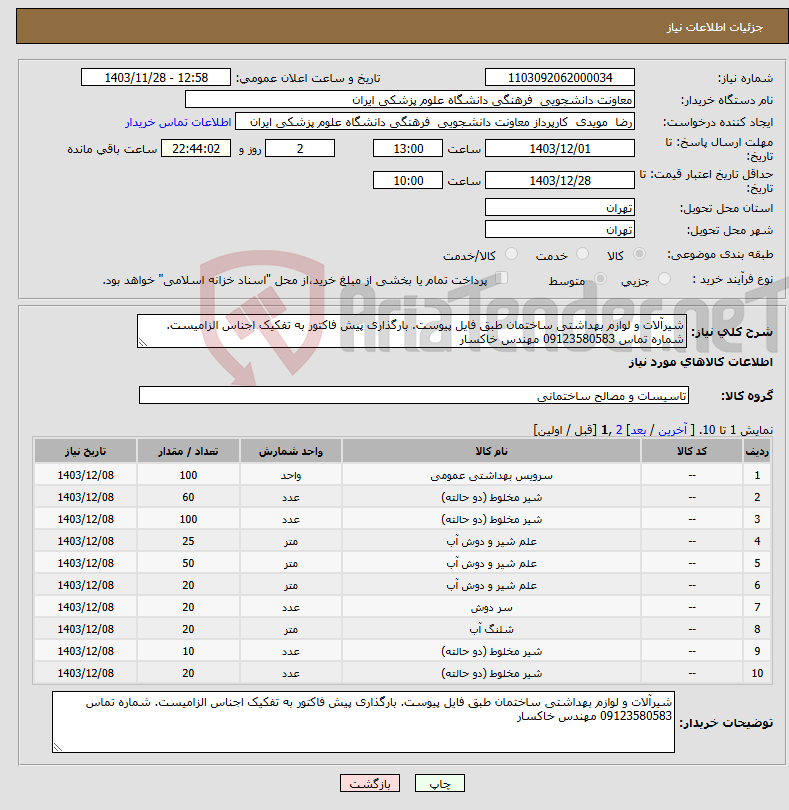Click unit متر in row 8
789x810 pixels.
click(x=290, y=629)
